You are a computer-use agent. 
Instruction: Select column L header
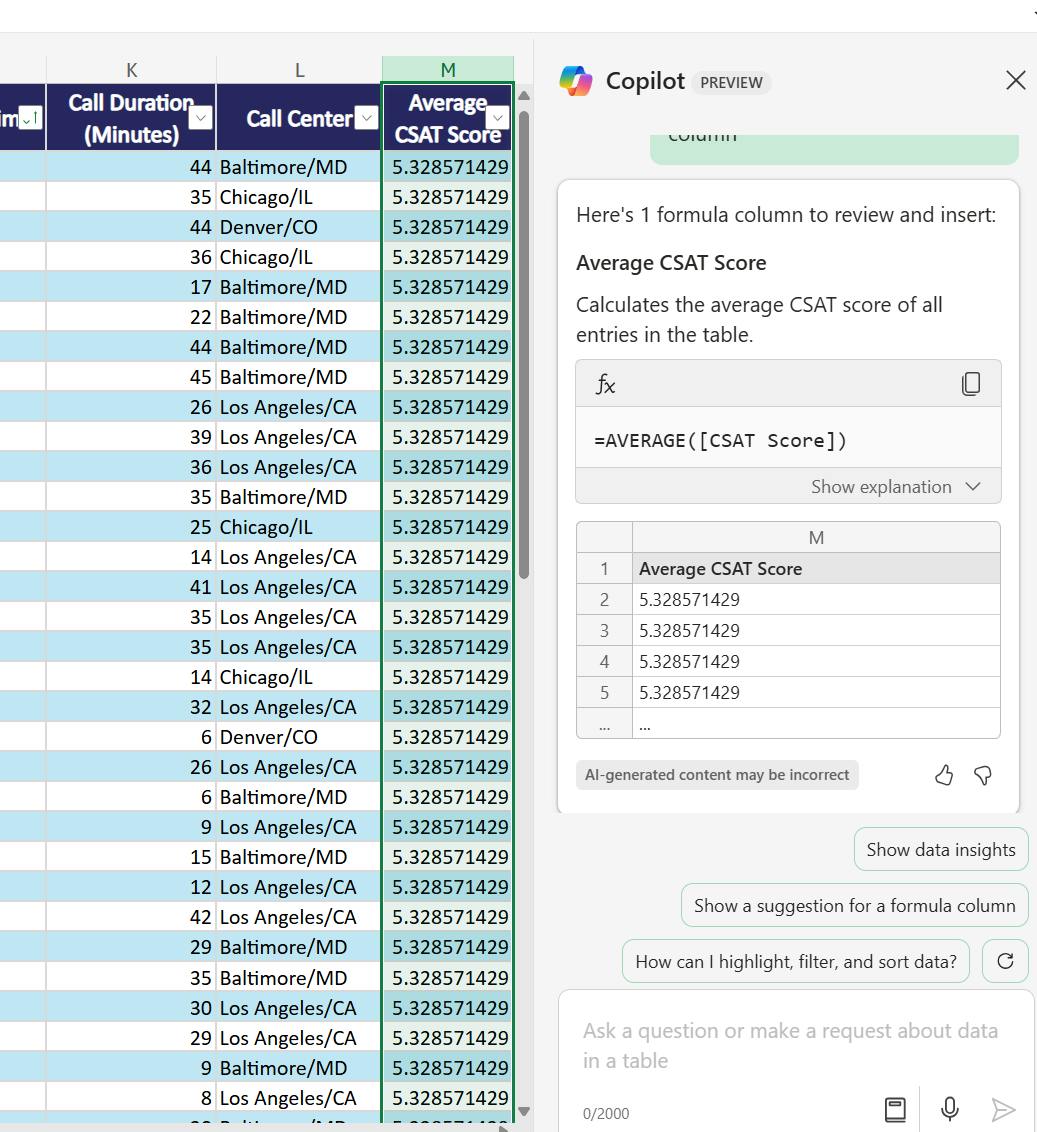tap(299, 70)
